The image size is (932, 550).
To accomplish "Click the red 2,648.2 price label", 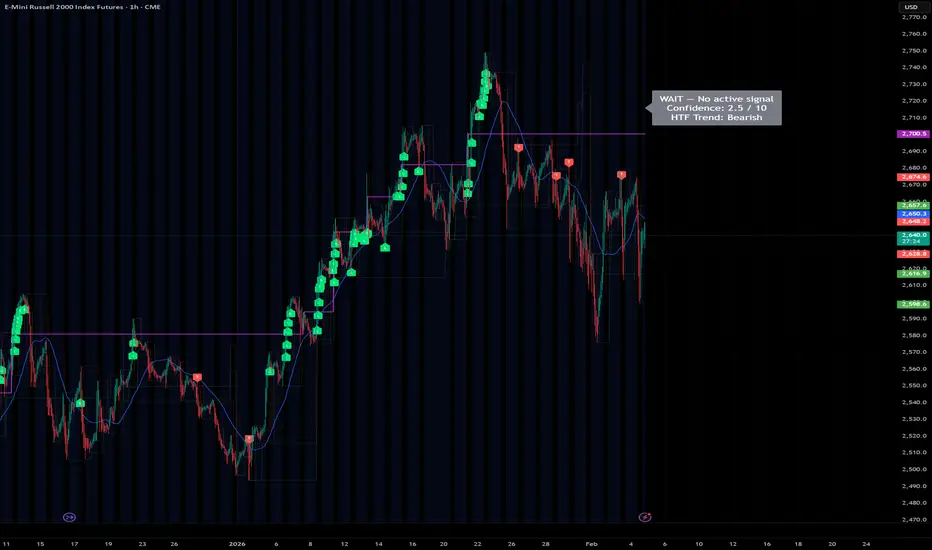I will coord(913,221).
